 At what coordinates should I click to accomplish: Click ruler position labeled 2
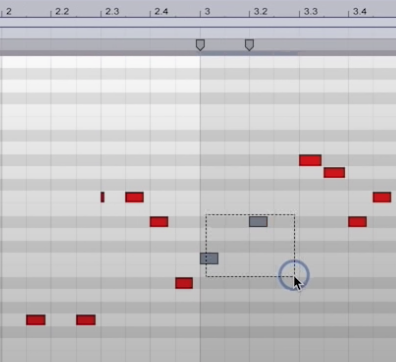point(9,12)
